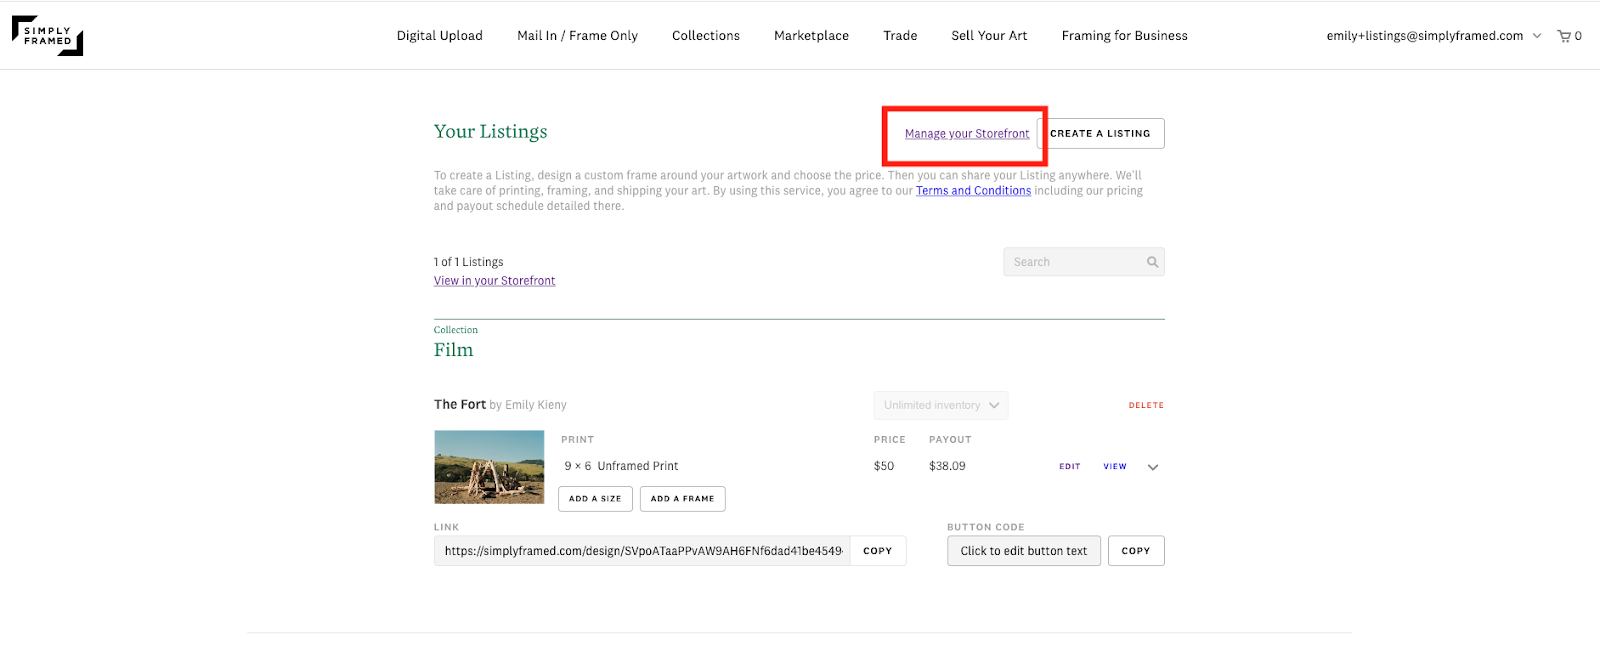Image resolution: width=1600 pixels, height=646 pixels.
Task: Open The Fort artwork thumbnail
Action: tap(489, 467)
